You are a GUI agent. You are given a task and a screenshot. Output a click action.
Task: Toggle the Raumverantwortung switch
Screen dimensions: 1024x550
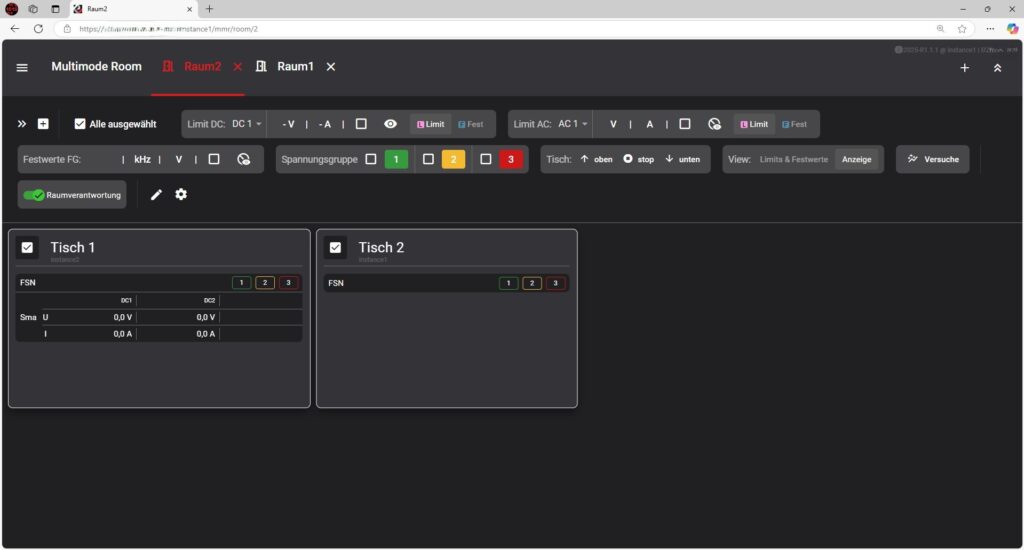tap(34, 195)
